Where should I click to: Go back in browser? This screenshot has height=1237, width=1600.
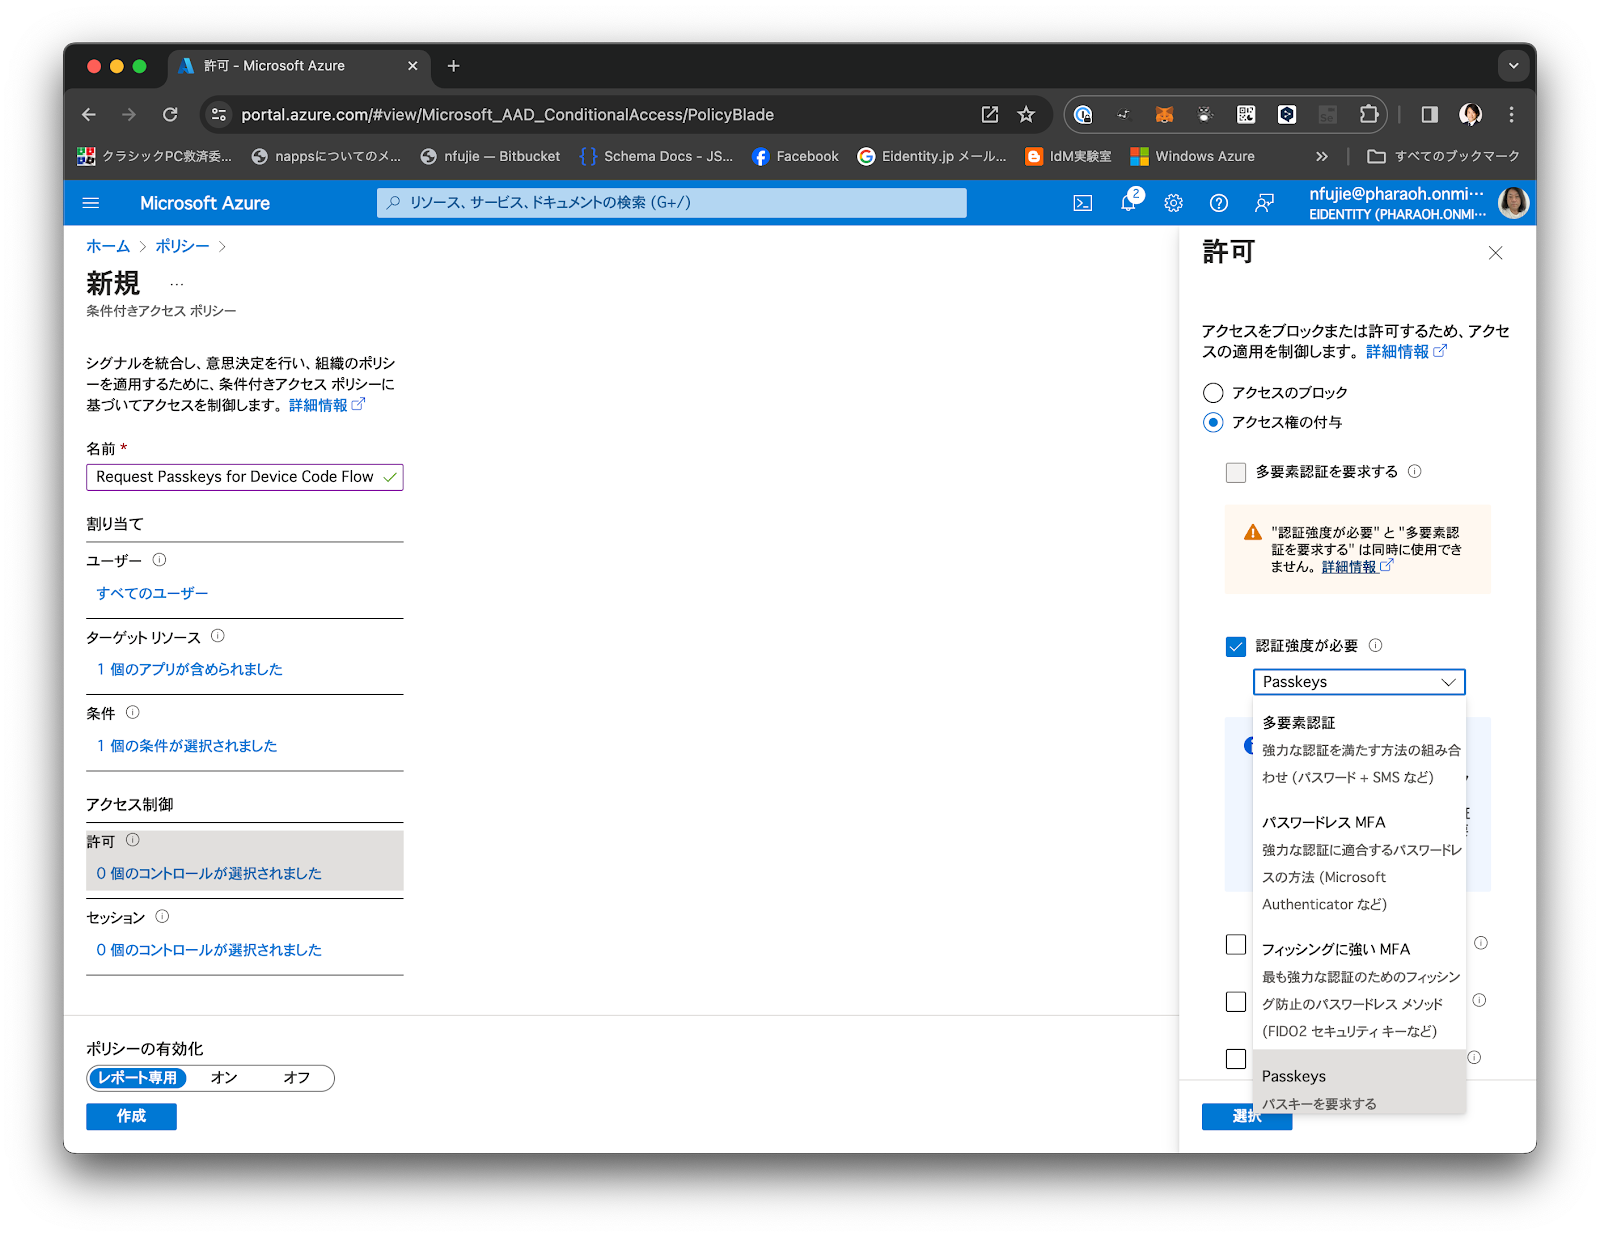point(89,114)
